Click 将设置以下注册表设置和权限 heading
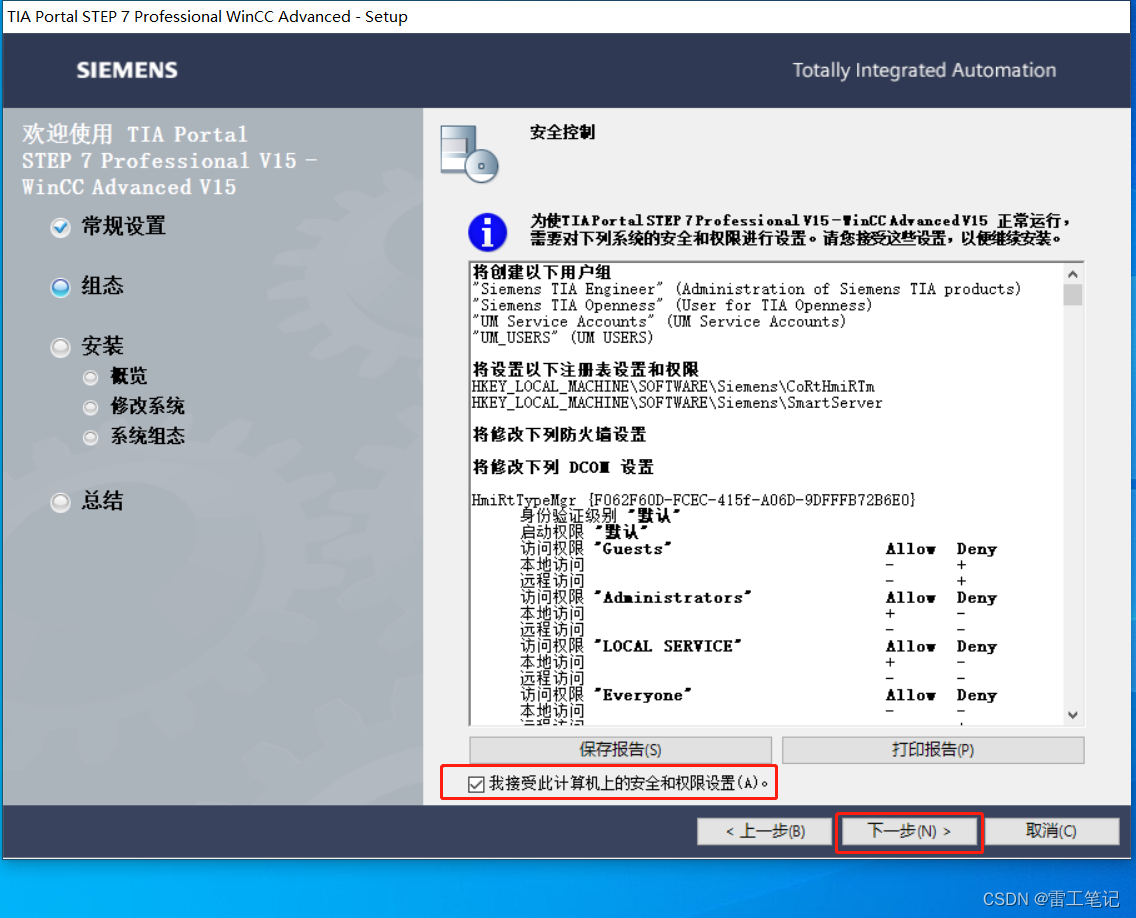Image resolution: width=1136 pixels, height=918 pixels. pyautogui.click(x=585, y=370)
